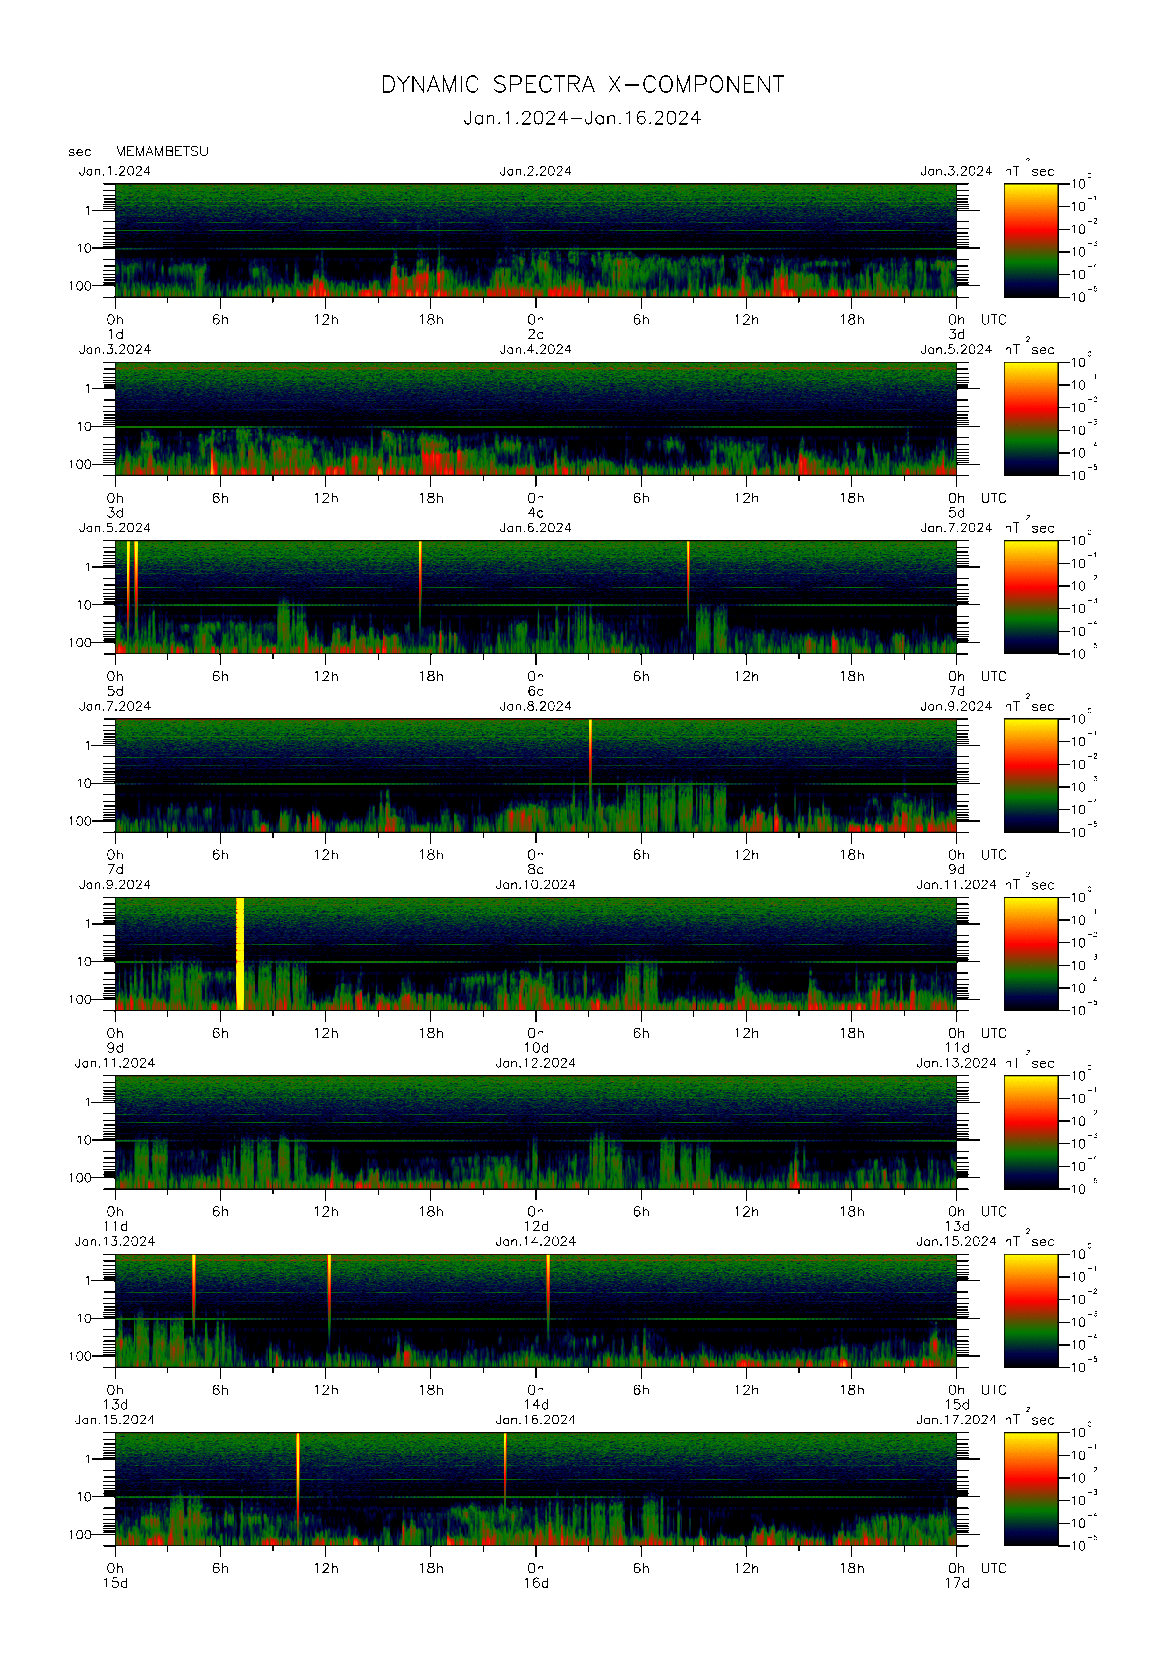Click the color scale bar beside Jan.9–Jan.11 panel

tap(1031, 953)
